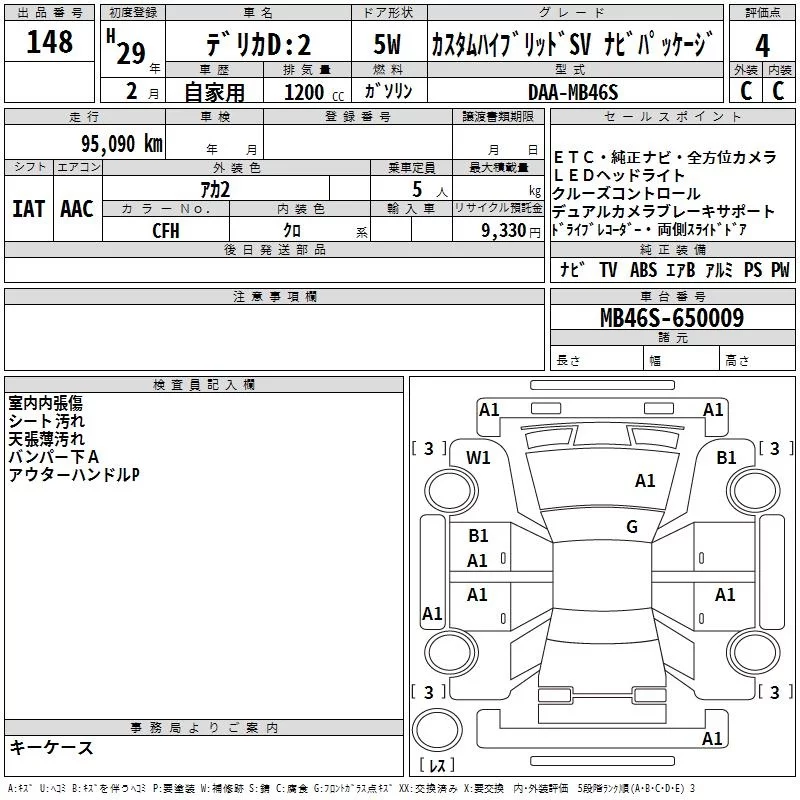Viewport: 800px width, 800px height.
Task: Click the equipment item PS
Action: [753, 269]
